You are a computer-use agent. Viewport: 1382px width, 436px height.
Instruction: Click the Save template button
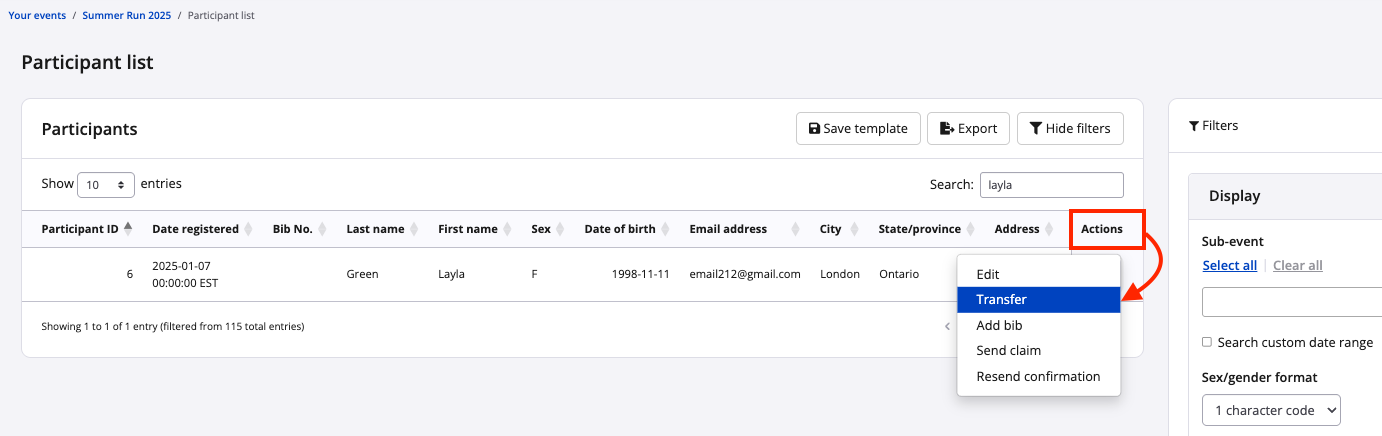pyautogui.click(x=858, y=128)
